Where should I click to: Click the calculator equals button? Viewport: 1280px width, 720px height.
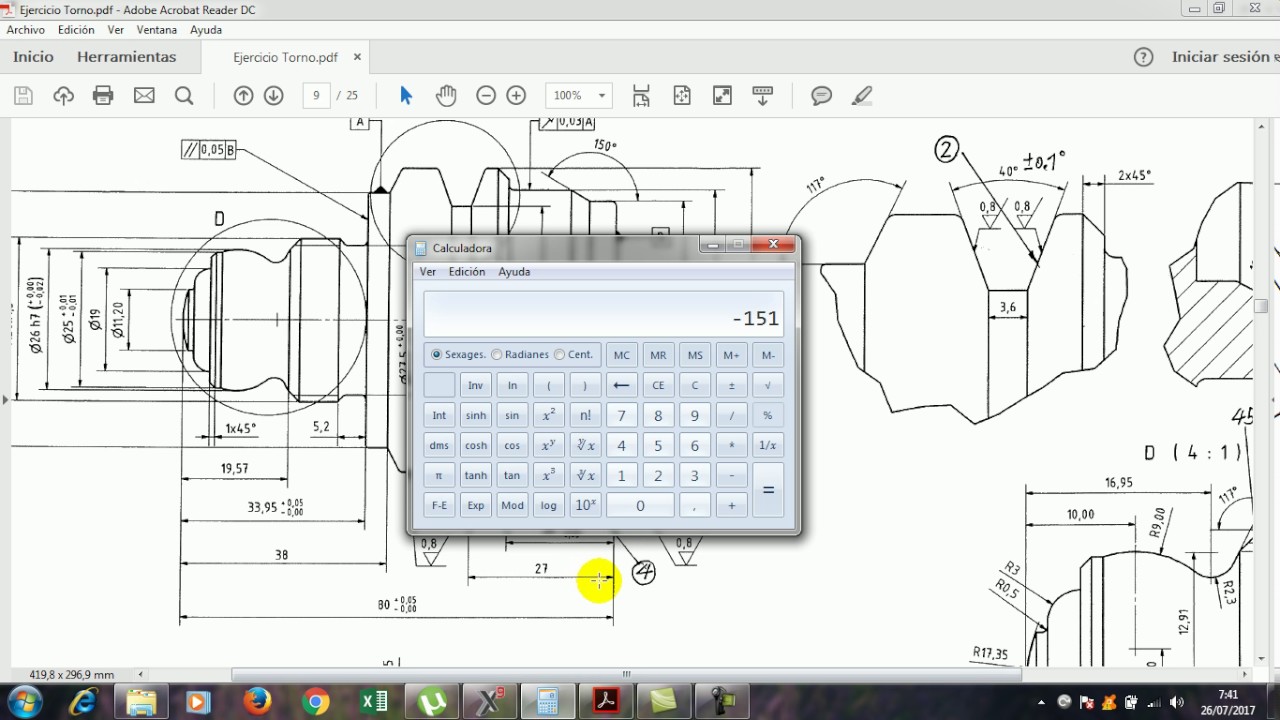pyautogui.click(x=768, y=490)
